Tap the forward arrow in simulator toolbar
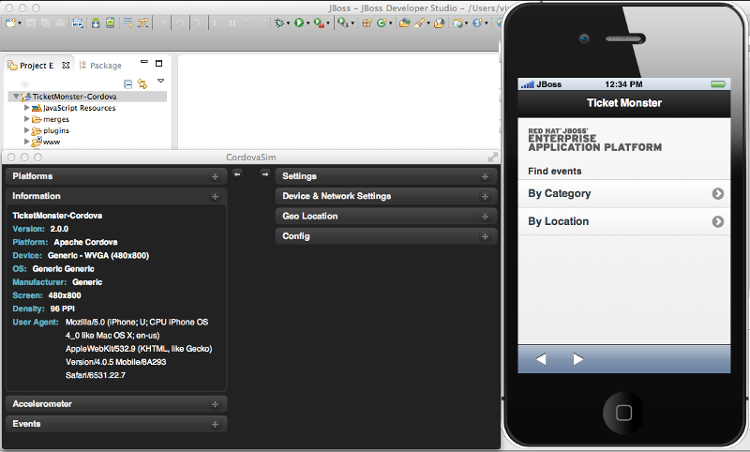Screen dimensions: 750x452 (578, 359)
